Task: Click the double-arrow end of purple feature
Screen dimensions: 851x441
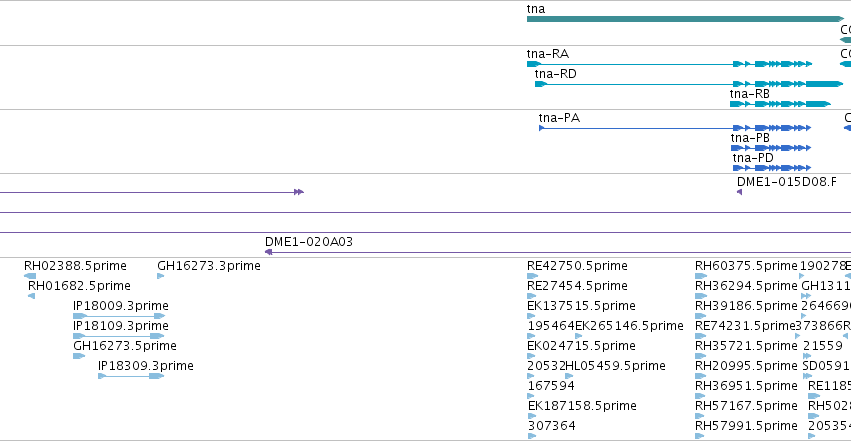Action: click(x=299, y=192)
